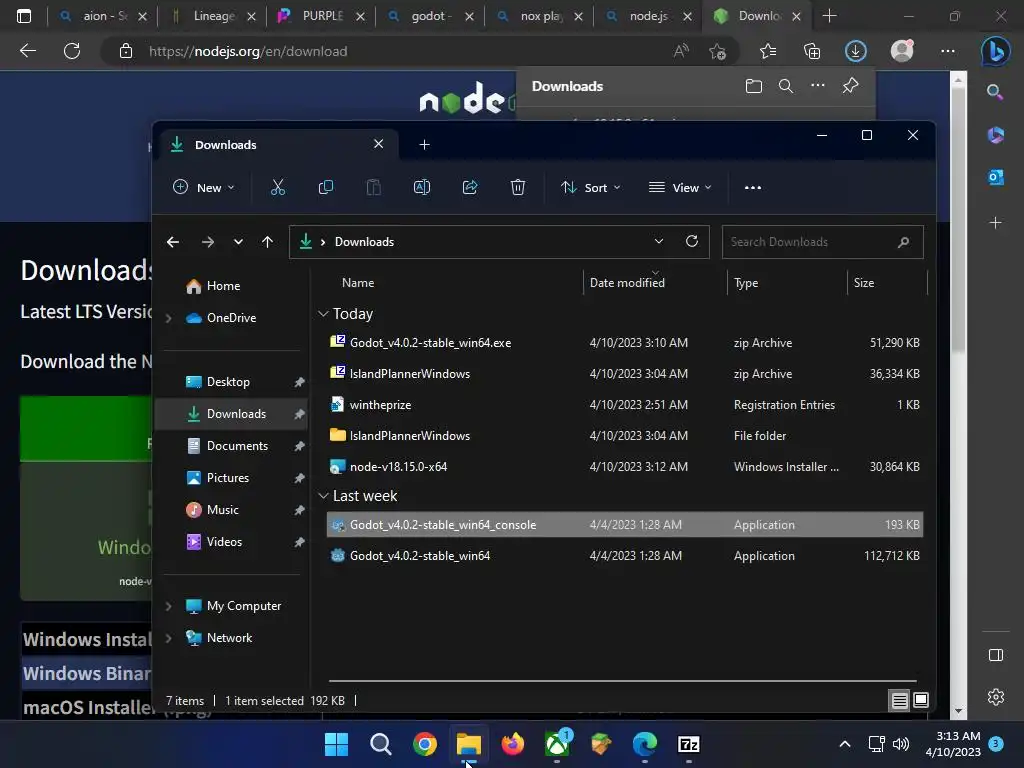The width and height of the screenshot is (1024, 768).
Task: Open the Sort dropdown menu
Action: [590, 187]
